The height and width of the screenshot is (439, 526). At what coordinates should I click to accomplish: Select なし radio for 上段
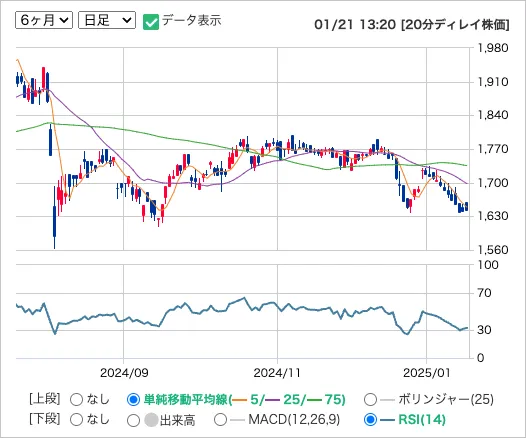[x=76, y=399]
